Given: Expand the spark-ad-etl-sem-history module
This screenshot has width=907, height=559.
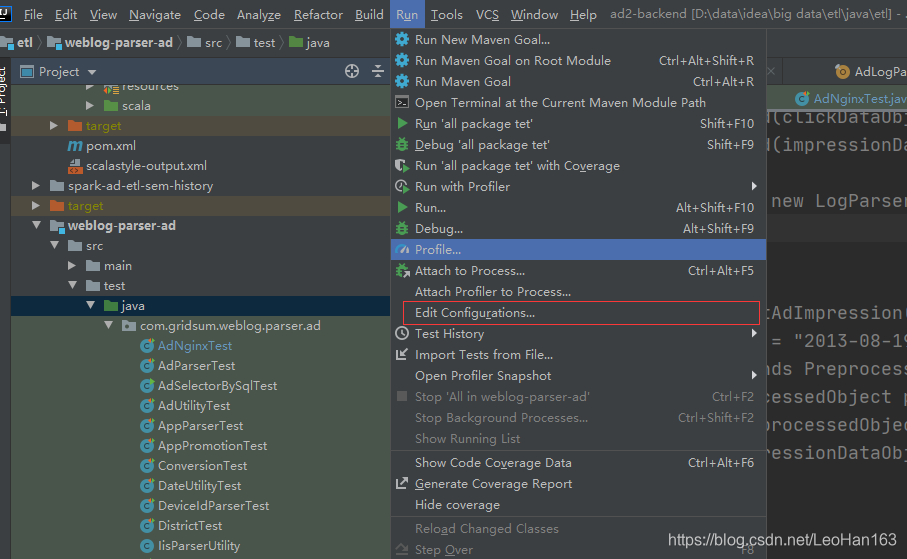Looking at the screenshot, I should point(36,186).
